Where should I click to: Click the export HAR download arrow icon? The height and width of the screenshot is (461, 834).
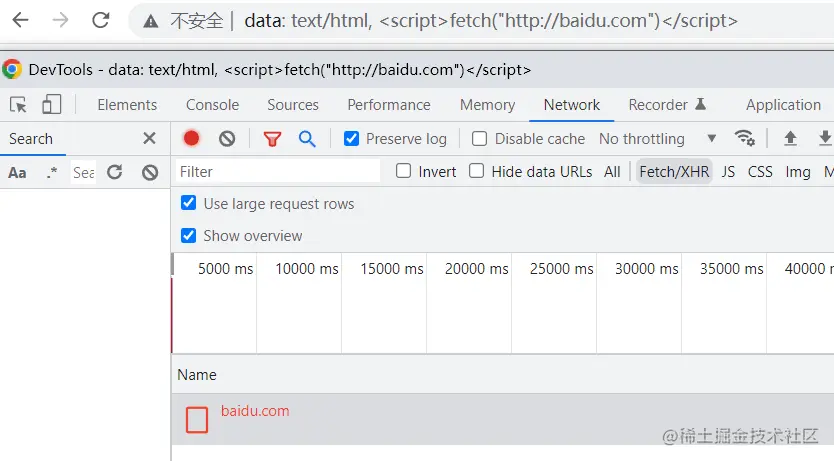tap(825, 138)
